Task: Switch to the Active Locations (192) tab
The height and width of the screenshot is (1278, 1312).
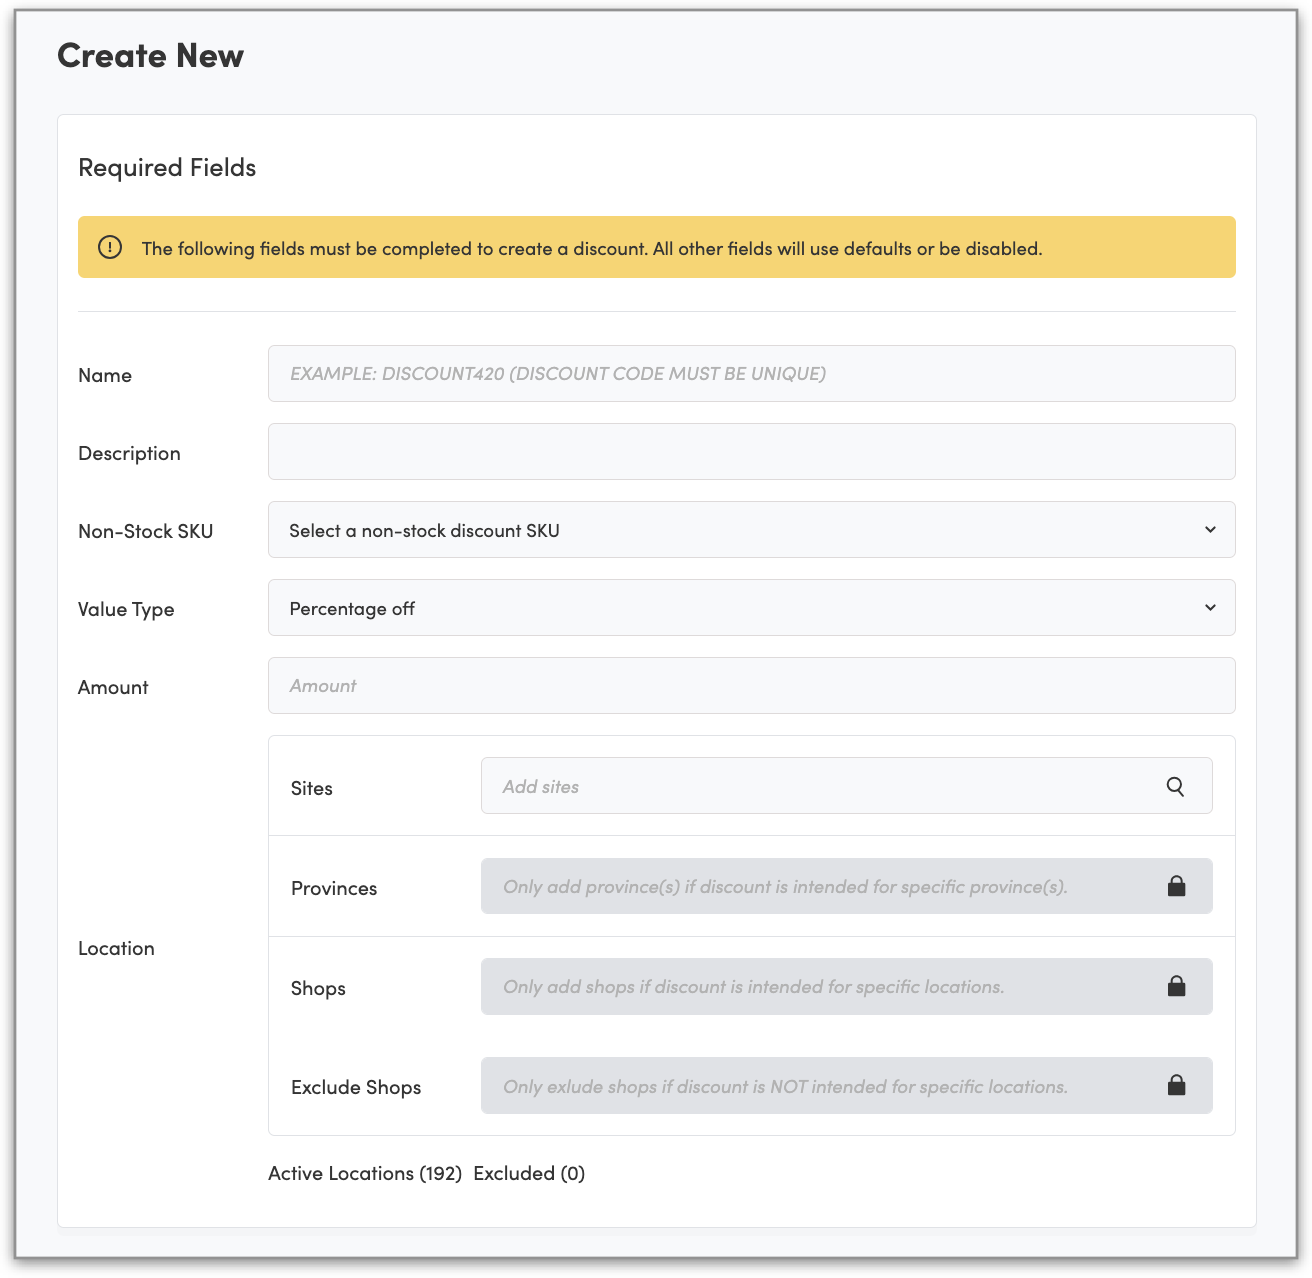Action: (364, 1173)
